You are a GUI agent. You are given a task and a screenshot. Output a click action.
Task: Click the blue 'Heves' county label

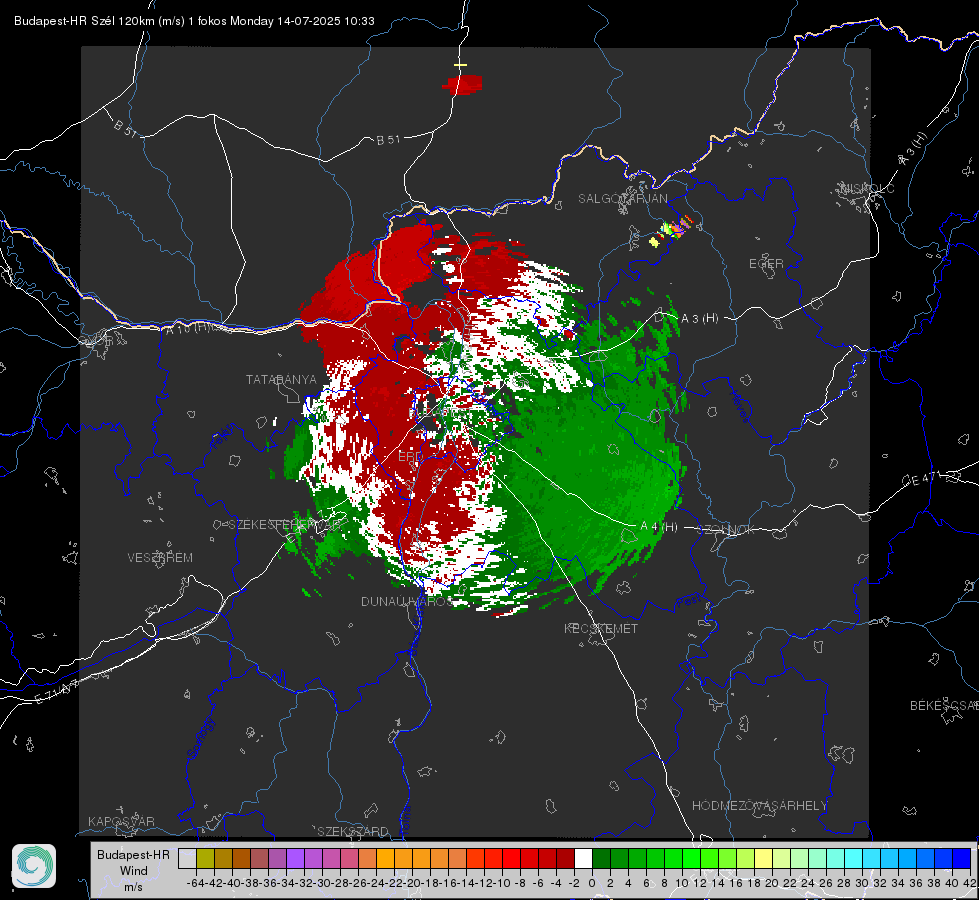(739, 407)
